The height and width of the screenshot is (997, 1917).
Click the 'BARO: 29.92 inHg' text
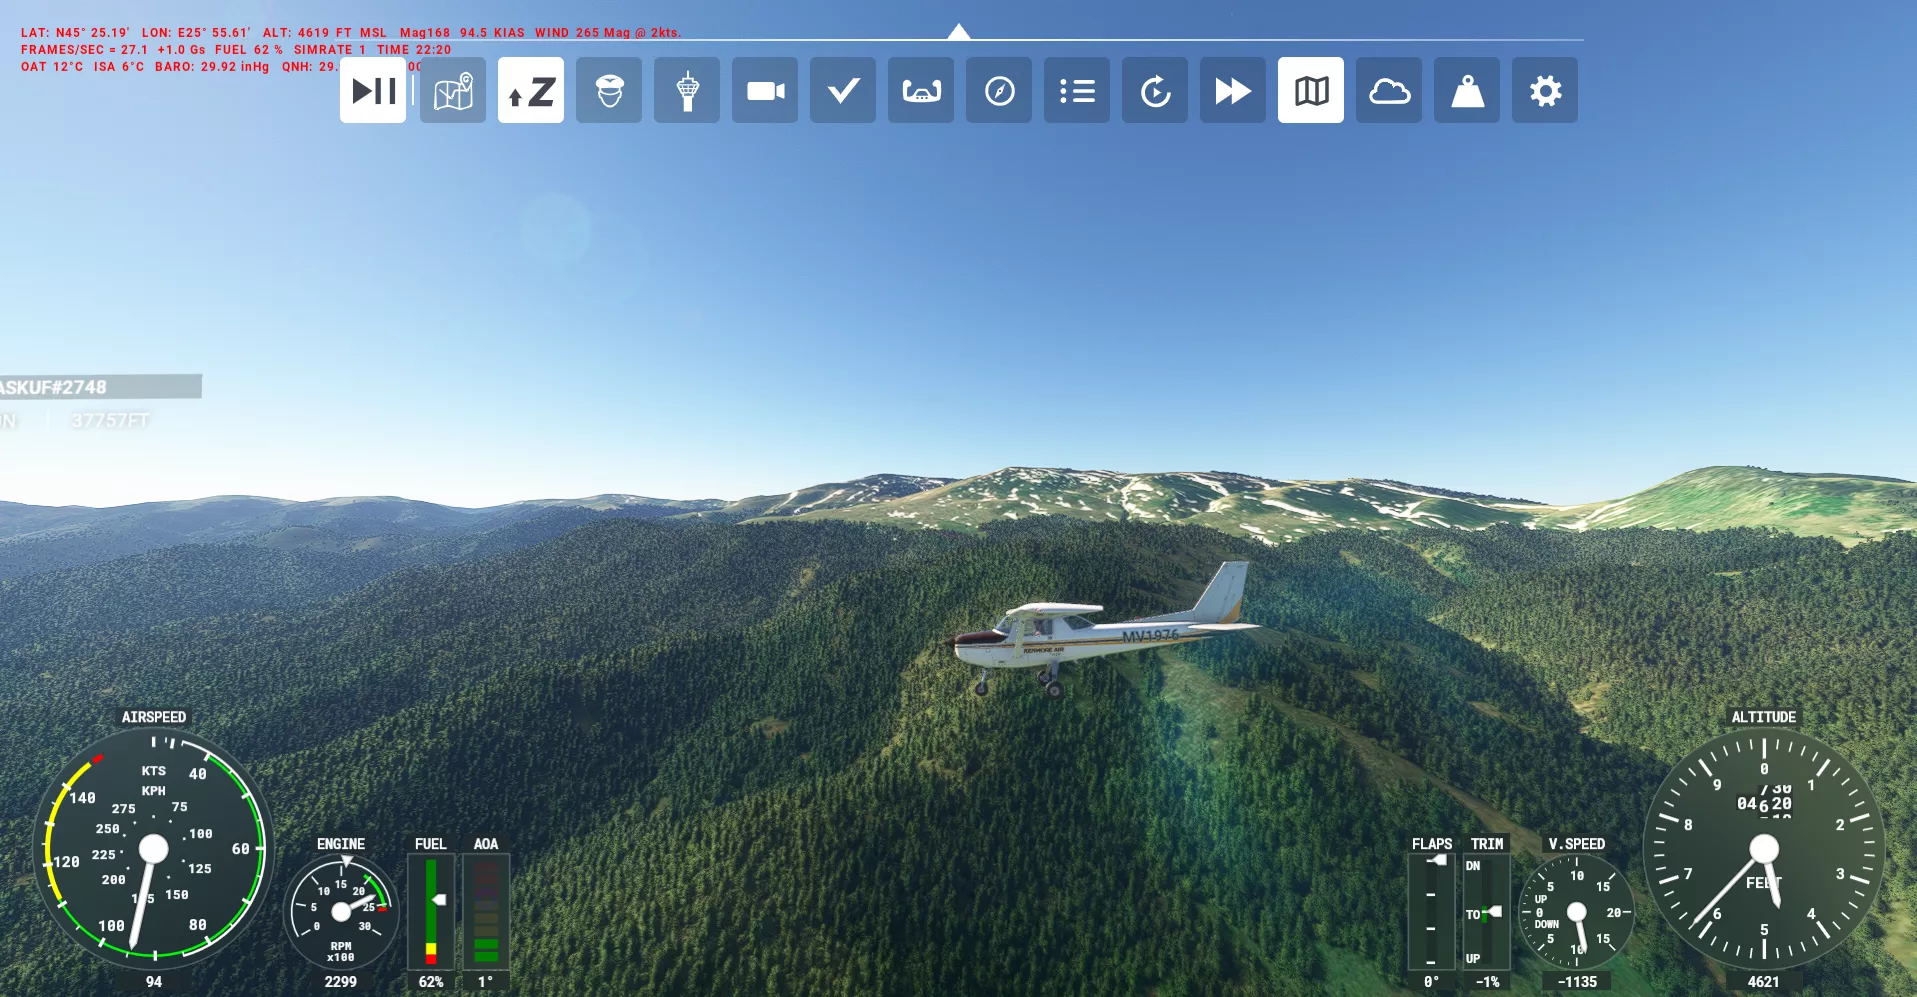pos(212,67)
